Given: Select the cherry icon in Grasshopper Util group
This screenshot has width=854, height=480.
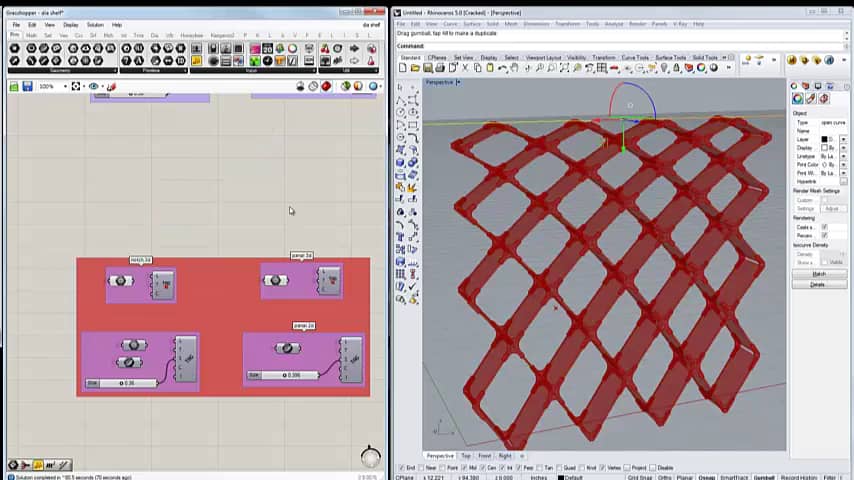Looking at the screenshot, I should (x=325, y=49).
